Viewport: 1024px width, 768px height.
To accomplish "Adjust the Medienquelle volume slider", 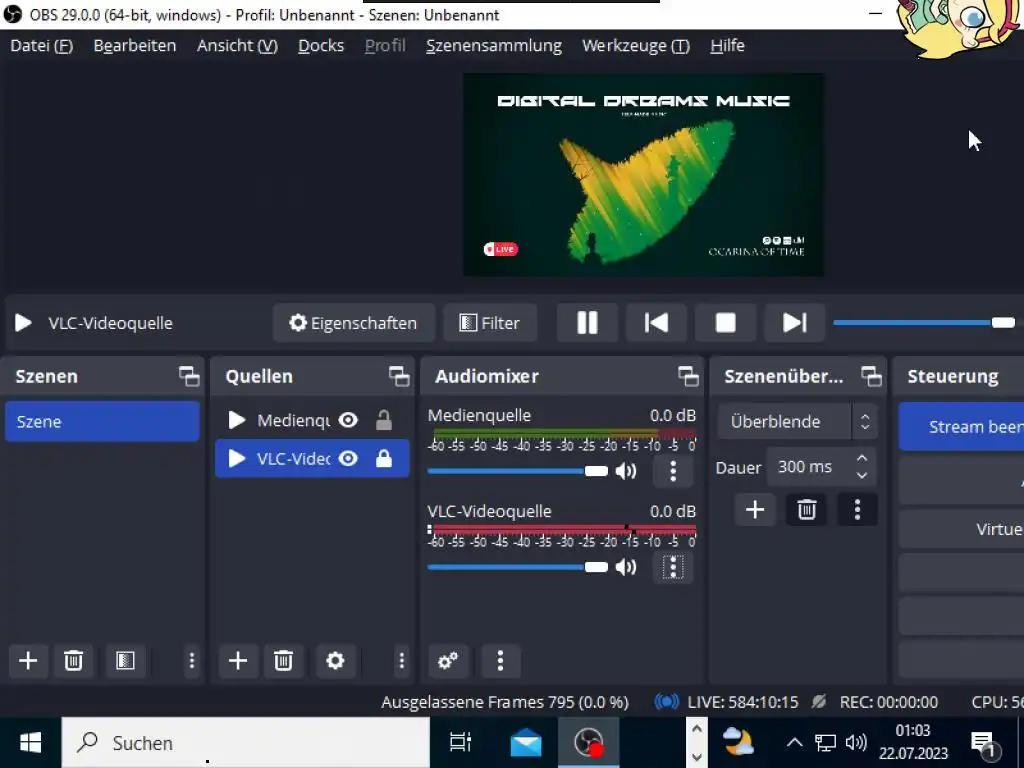I will [518, 471].
